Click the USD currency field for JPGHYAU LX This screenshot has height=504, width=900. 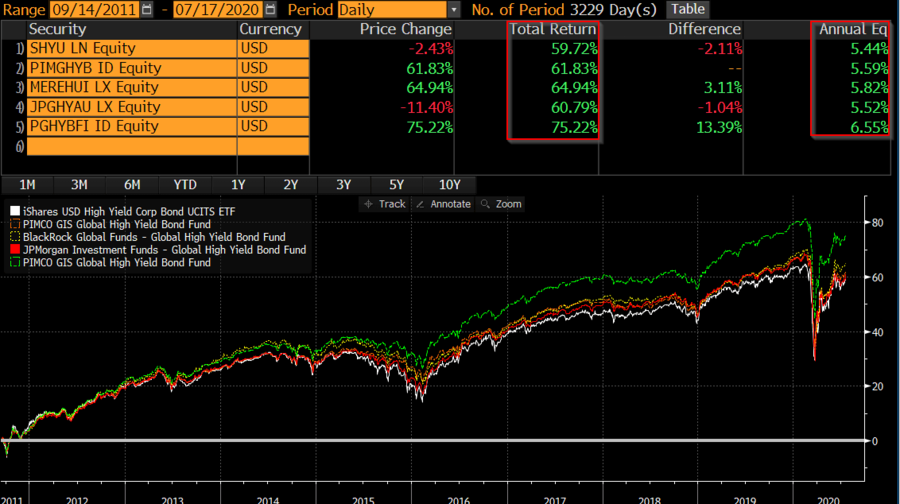(x=273, y=107)
